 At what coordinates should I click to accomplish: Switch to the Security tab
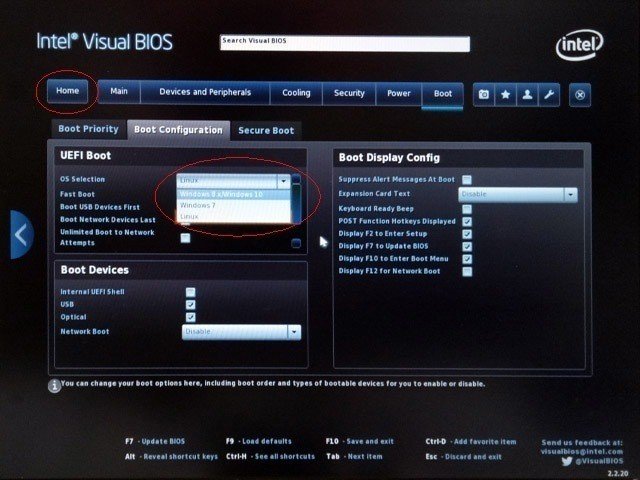tap(349, 93)
